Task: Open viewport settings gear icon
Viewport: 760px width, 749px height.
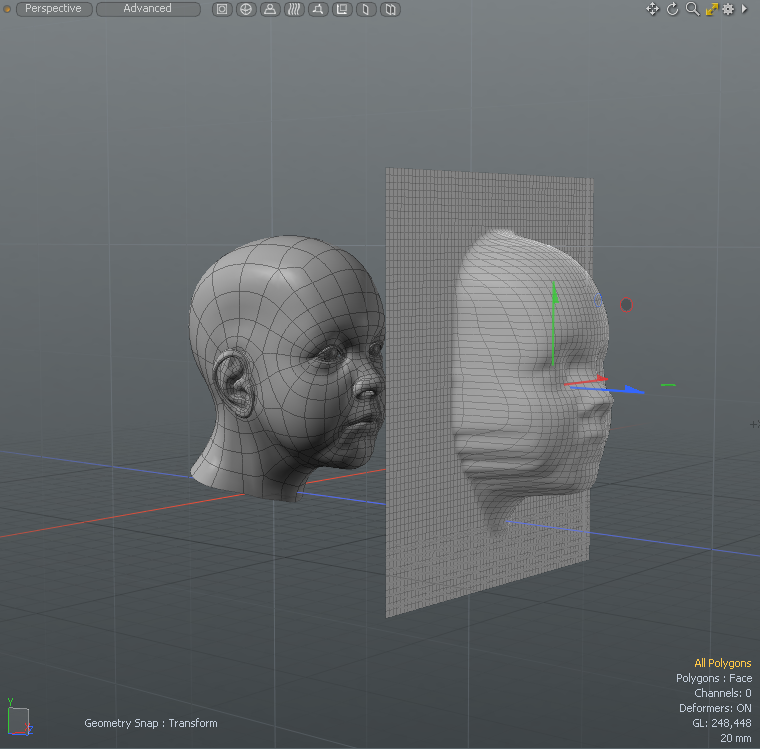Action: pyautogui.click(x=728, y=9)
